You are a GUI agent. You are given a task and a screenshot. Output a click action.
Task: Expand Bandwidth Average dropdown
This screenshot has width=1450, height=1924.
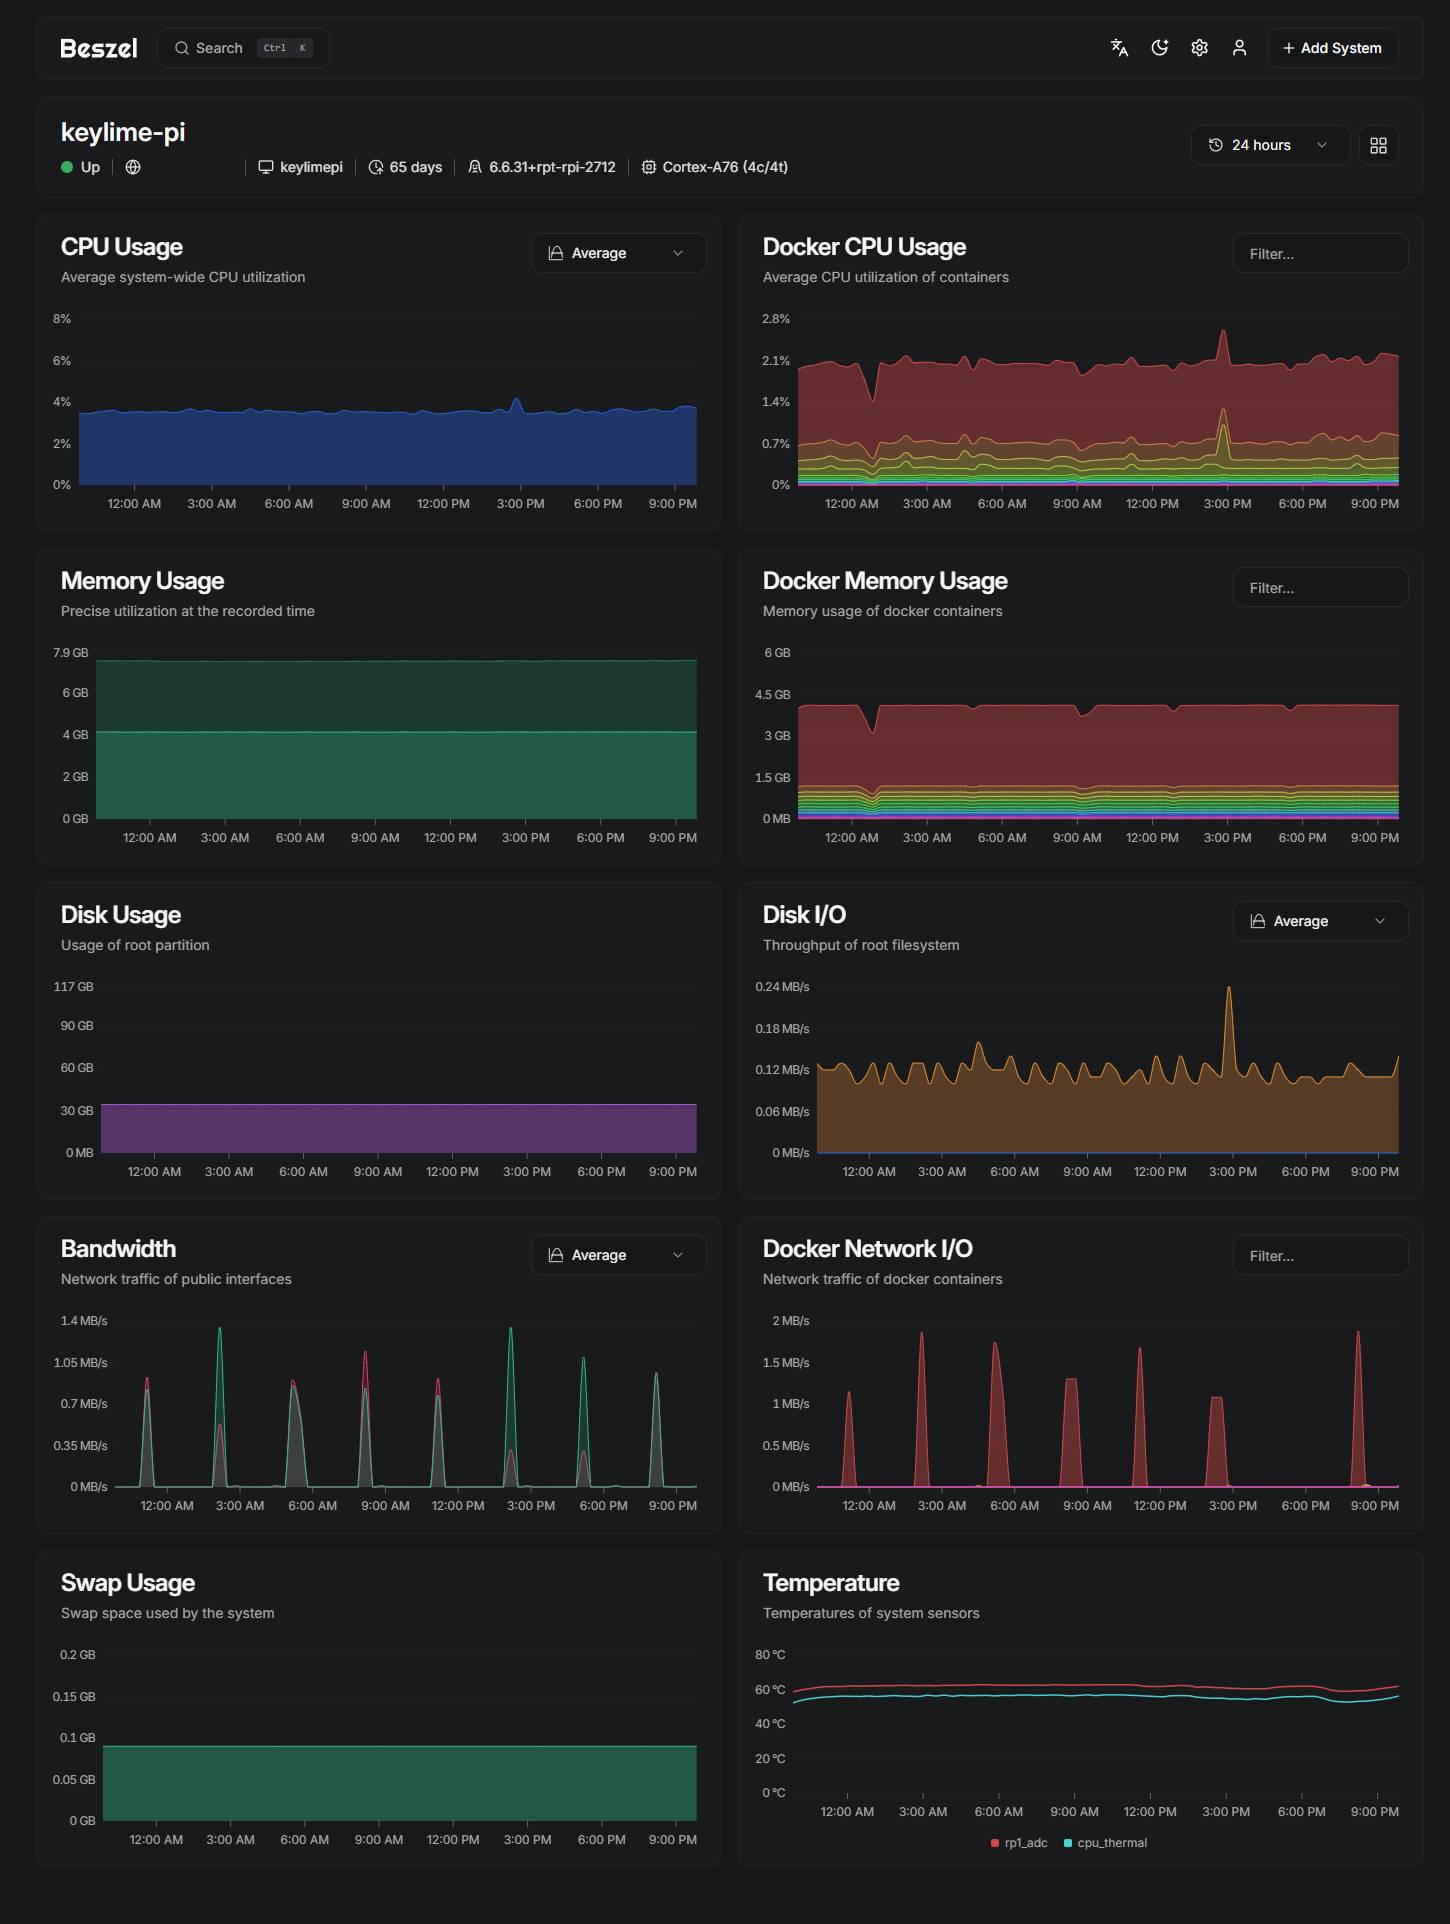(617, 1255)
